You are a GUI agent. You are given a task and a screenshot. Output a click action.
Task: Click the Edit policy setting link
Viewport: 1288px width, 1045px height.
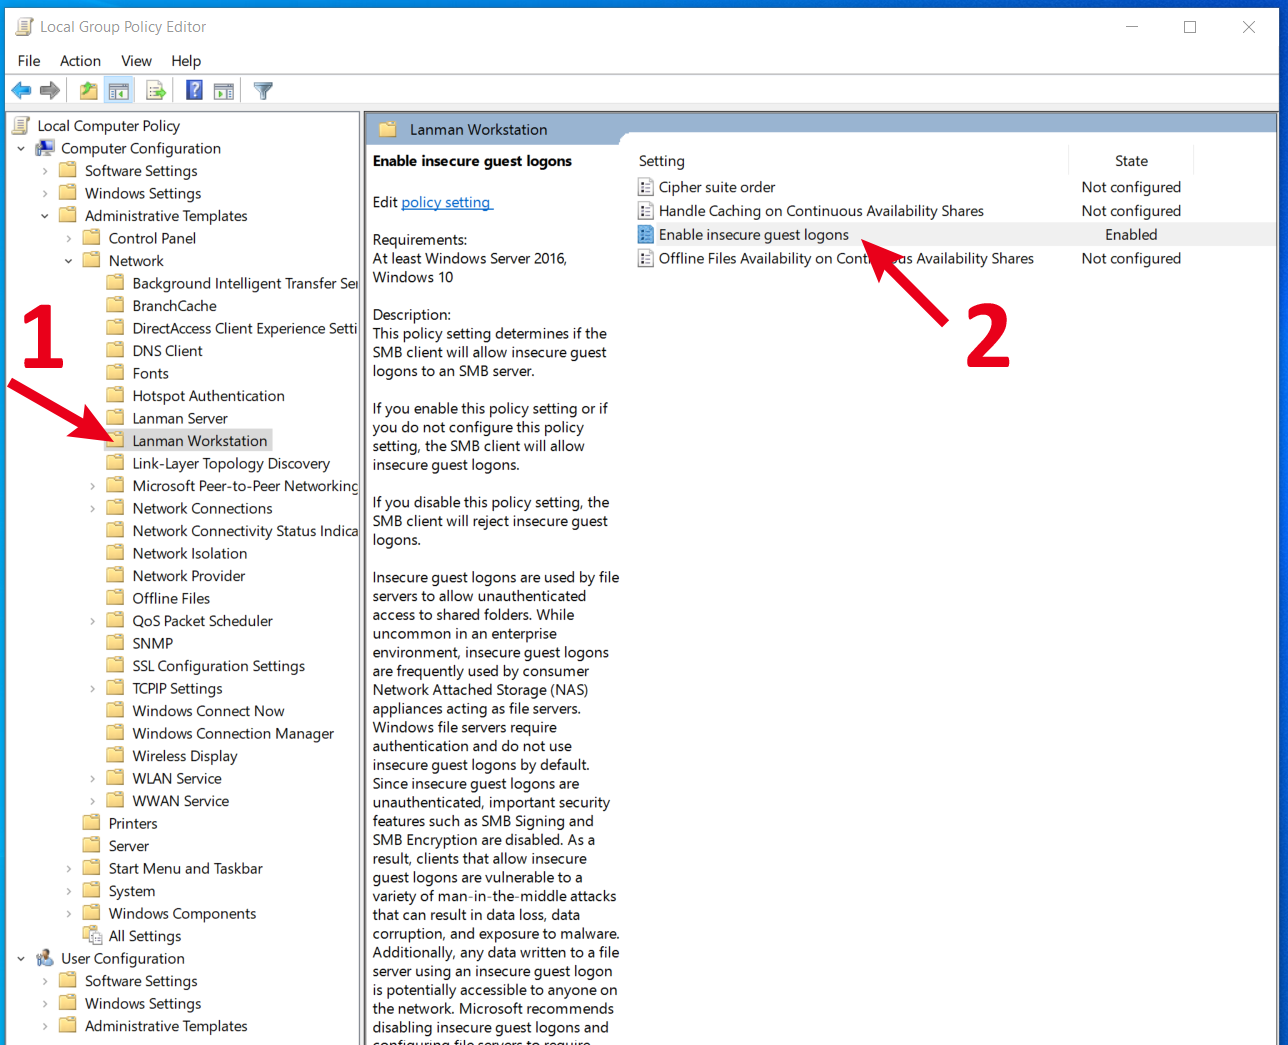coord(446,202)
